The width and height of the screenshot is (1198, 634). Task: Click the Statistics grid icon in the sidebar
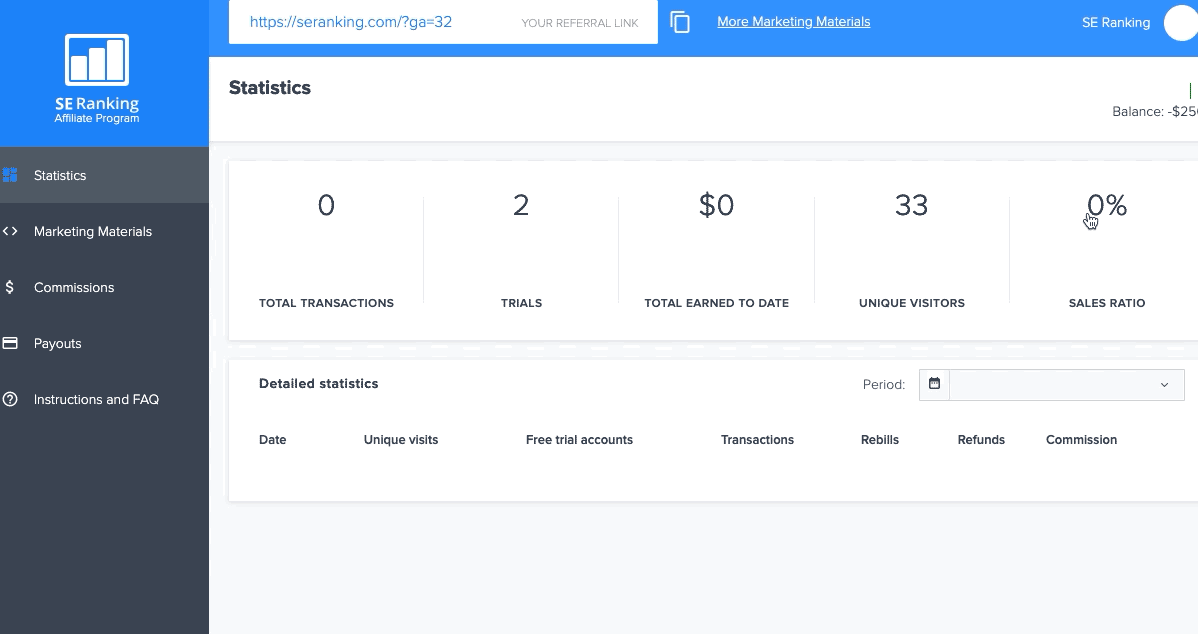10,175
